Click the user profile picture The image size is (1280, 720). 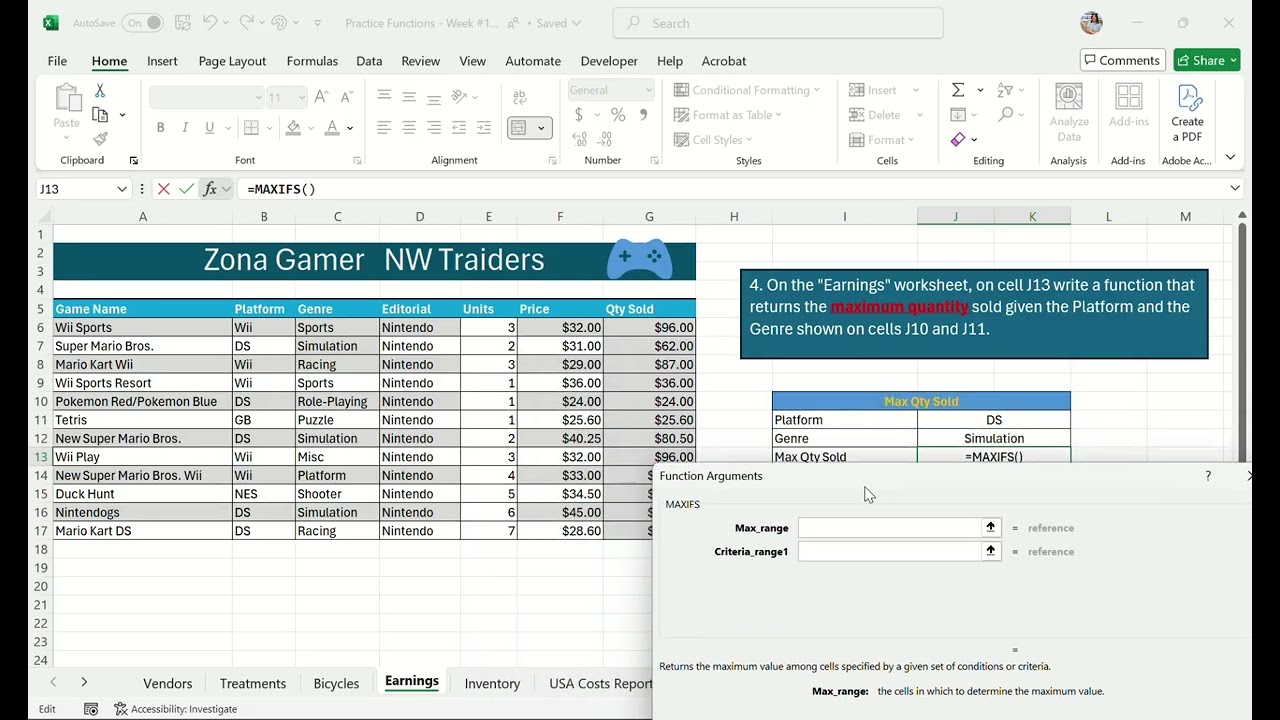click(x=1091, y=23)
